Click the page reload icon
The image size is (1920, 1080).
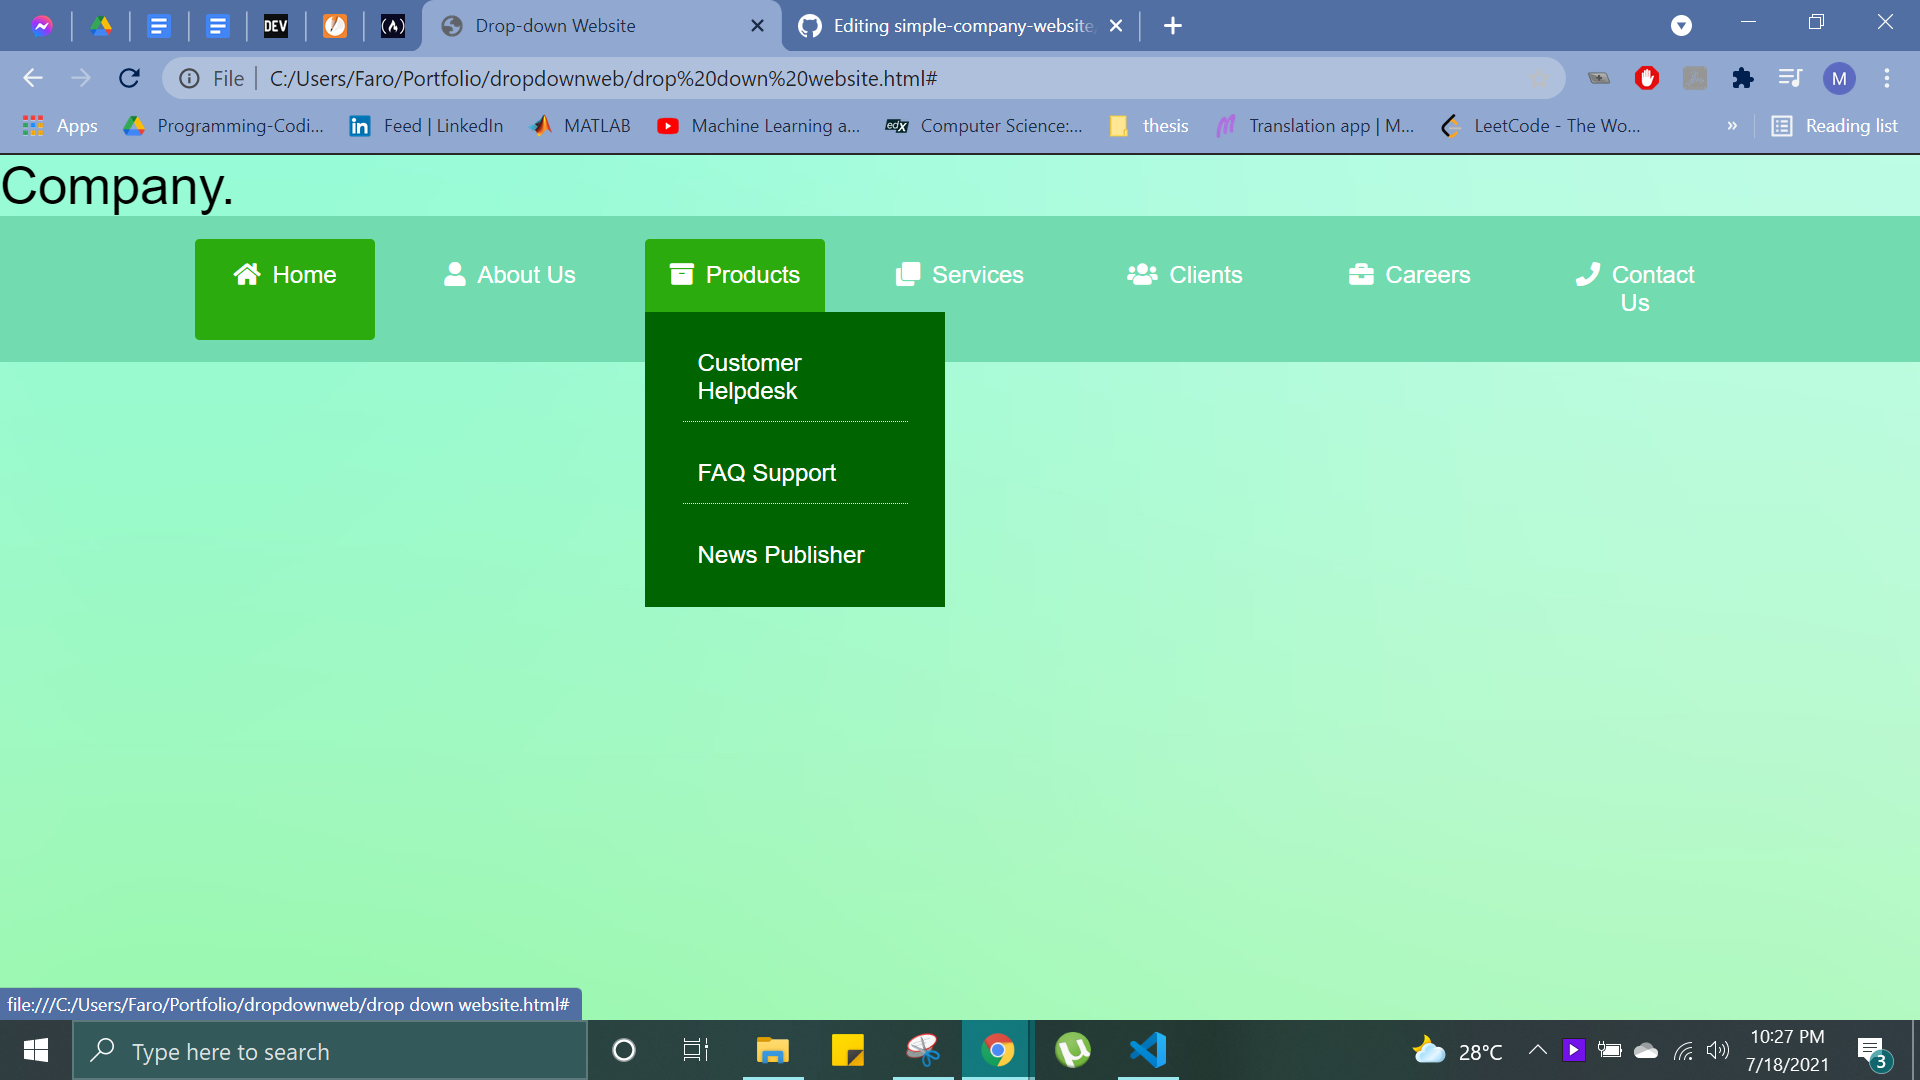(129, 78)
